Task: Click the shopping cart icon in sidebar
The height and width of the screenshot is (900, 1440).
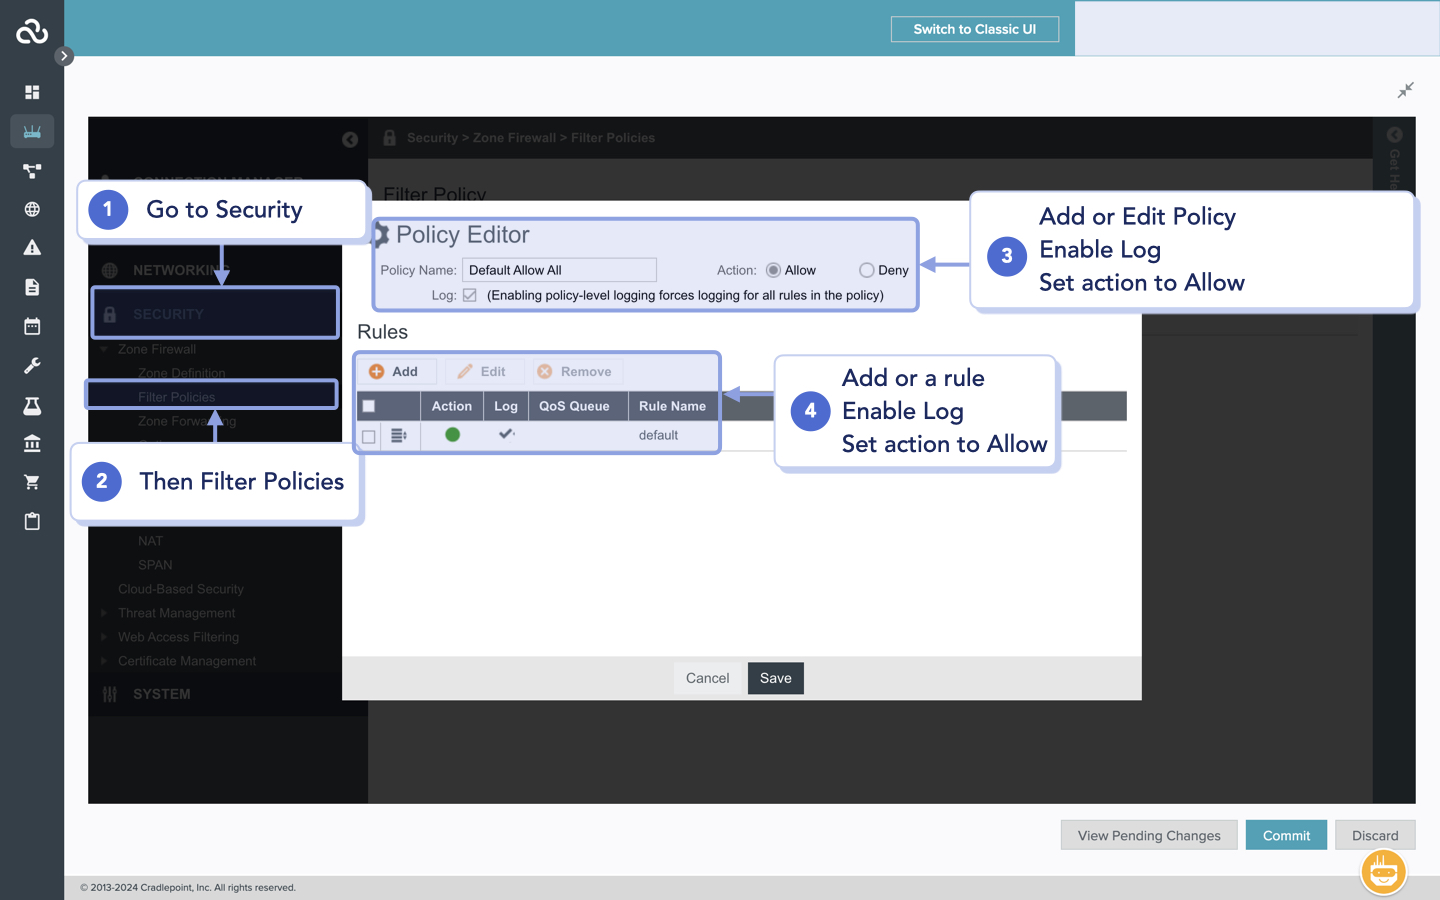Action: click(32, 482)
